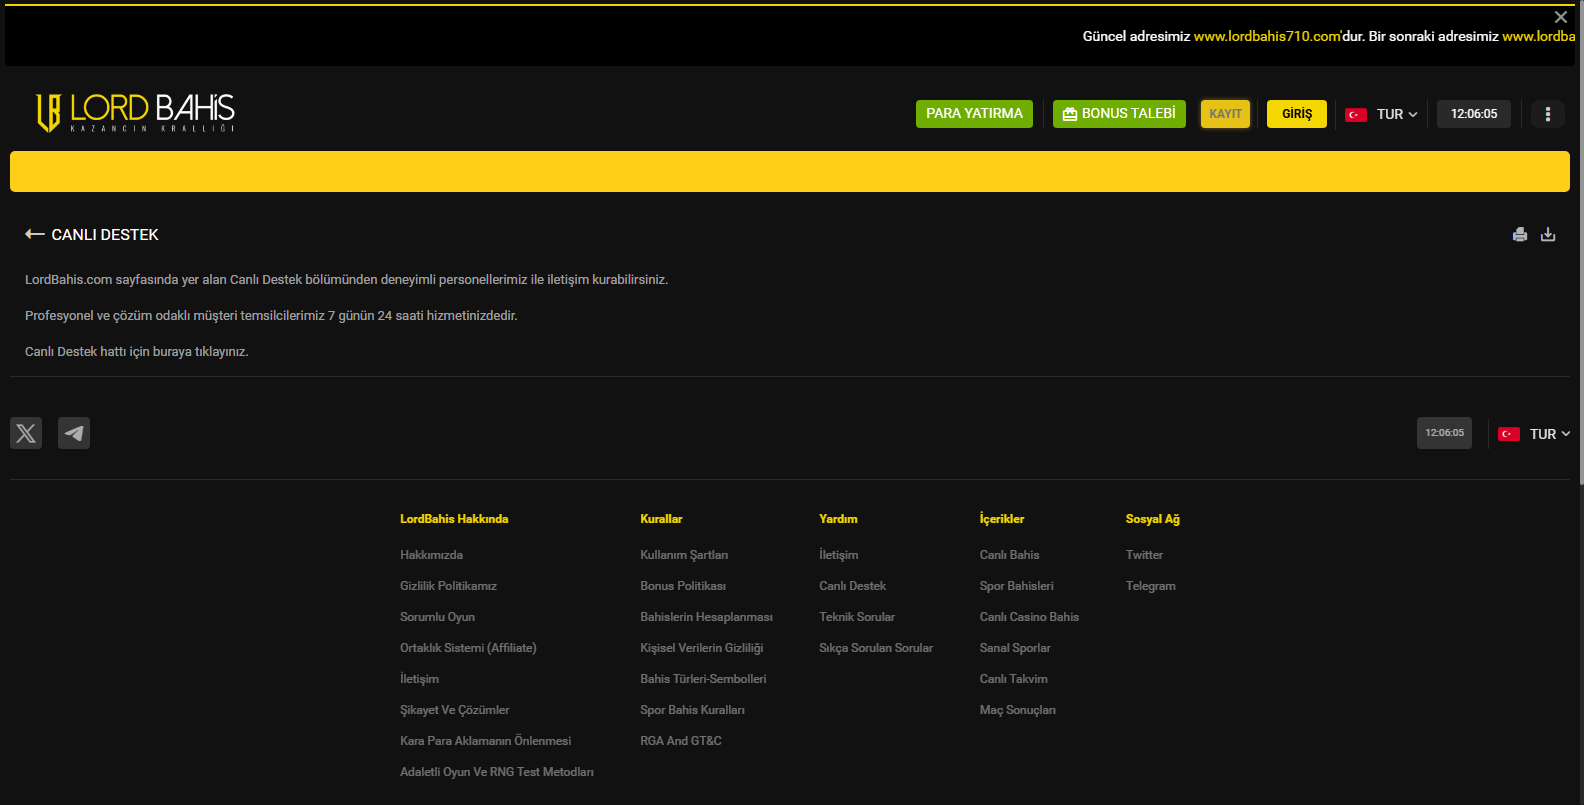Open Sorumlu Oyun link
Screen dimensions: 1584x805
tap(437, 617)
